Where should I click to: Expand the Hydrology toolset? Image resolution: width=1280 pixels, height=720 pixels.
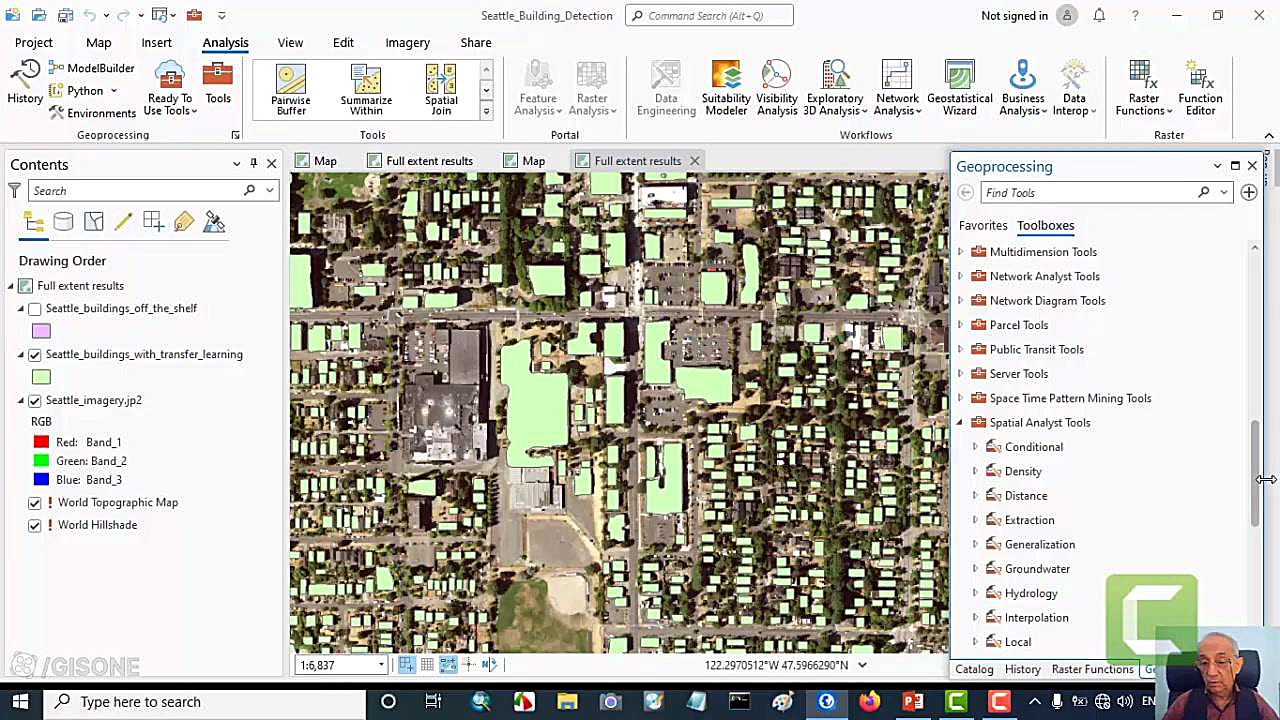[x=976, y=594]
